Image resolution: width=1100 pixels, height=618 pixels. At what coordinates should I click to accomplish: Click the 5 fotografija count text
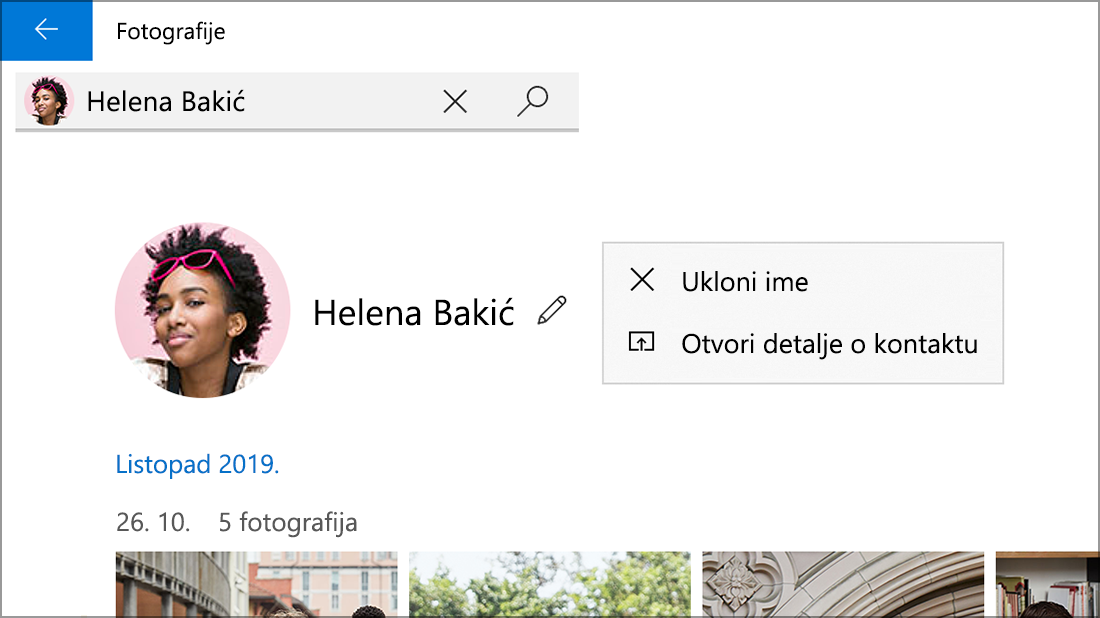[288, 523]
